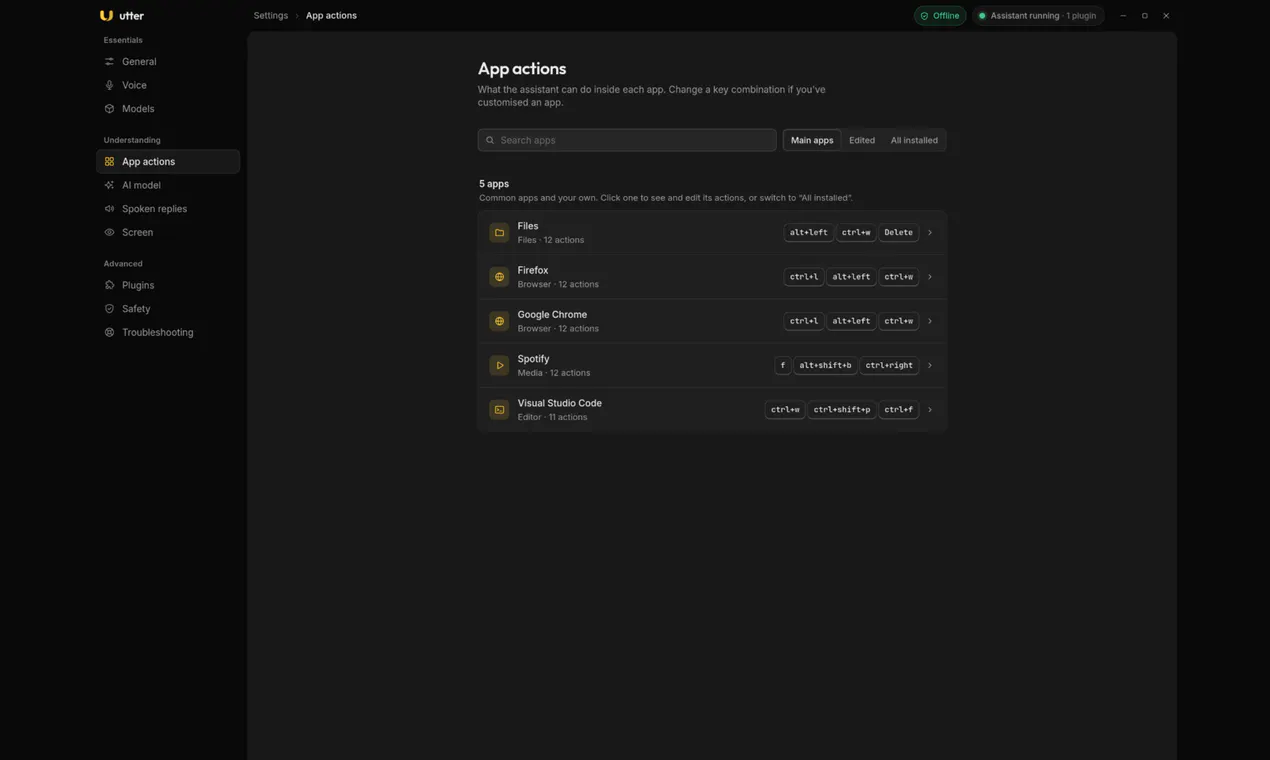
Task: Click the alt+shift+b shortcut chip
Action: (x=825, y=365)
